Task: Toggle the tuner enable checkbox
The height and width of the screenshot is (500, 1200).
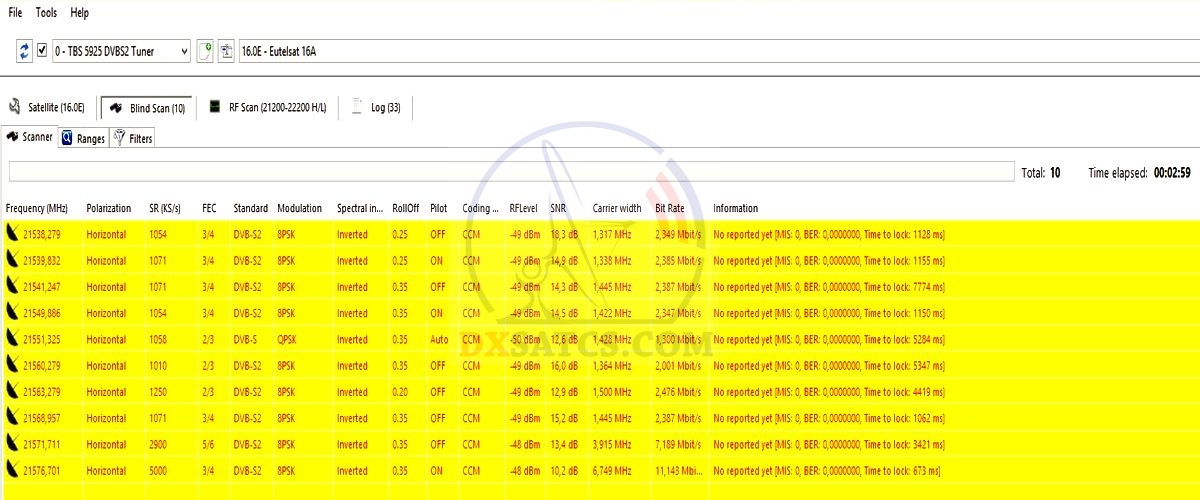Action: point(42,51)
